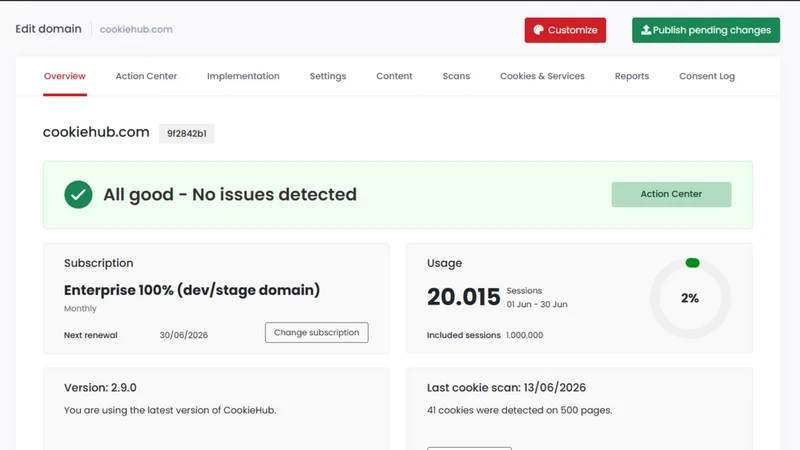800x450 pixels.
Task: Switch to the Action Center tab
Action: pyautogui.click(x=146, y=76)
